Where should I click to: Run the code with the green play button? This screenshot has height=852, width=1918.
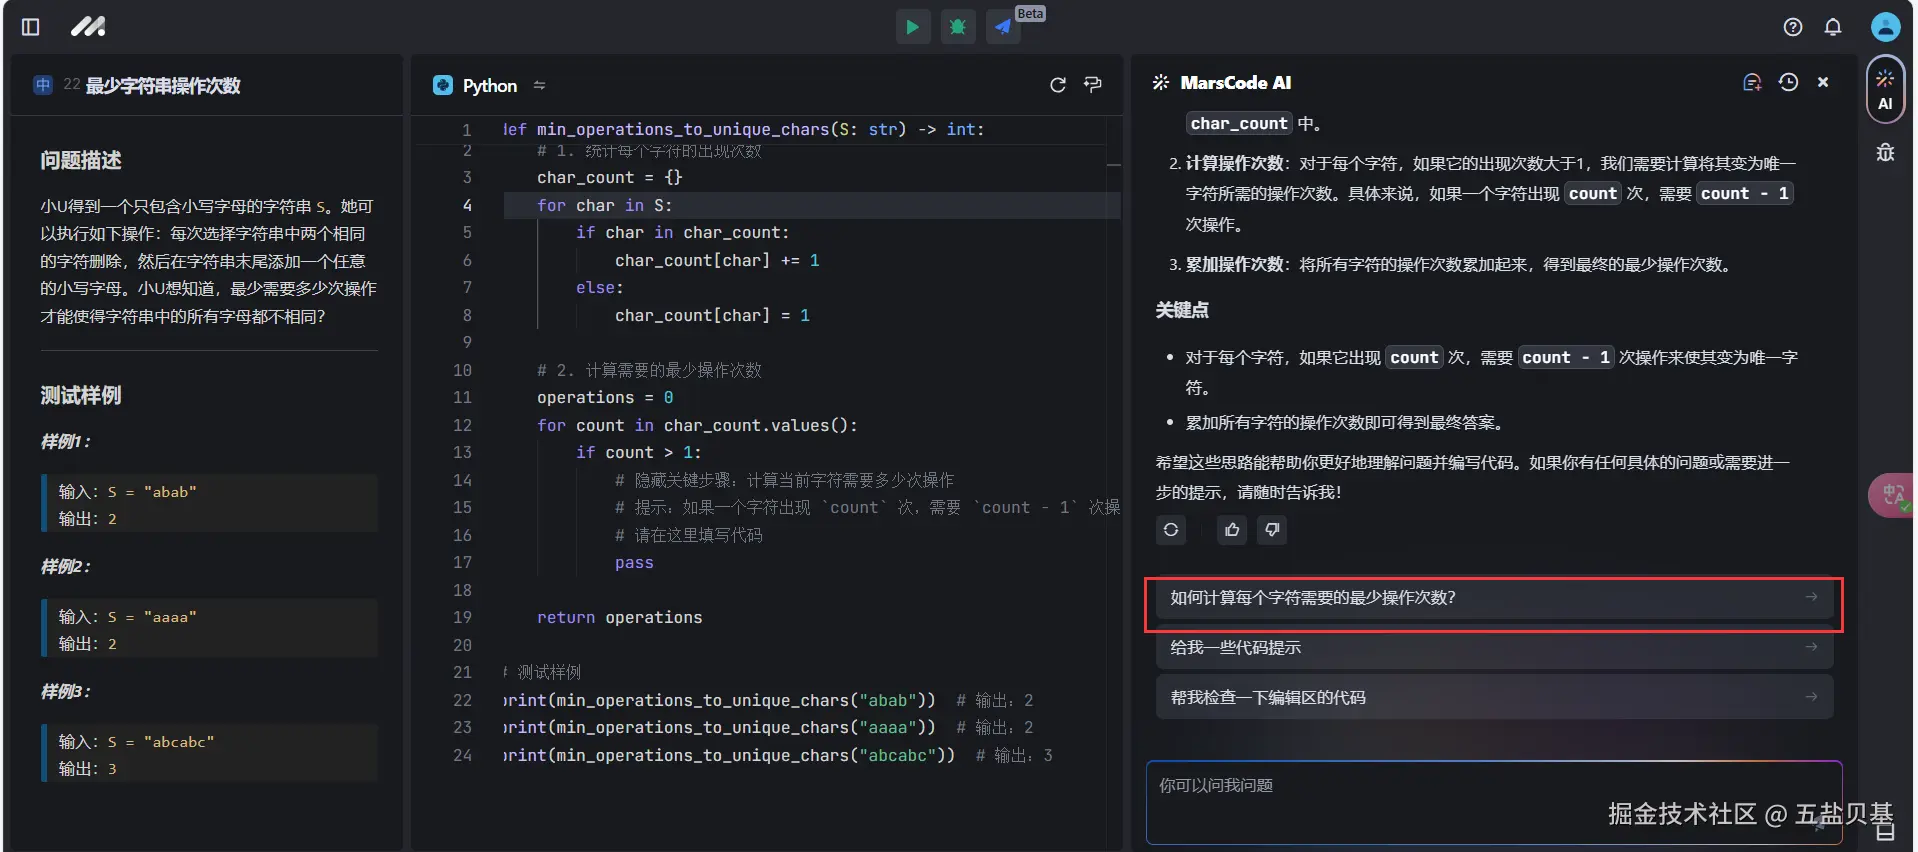tap(912, 27)
